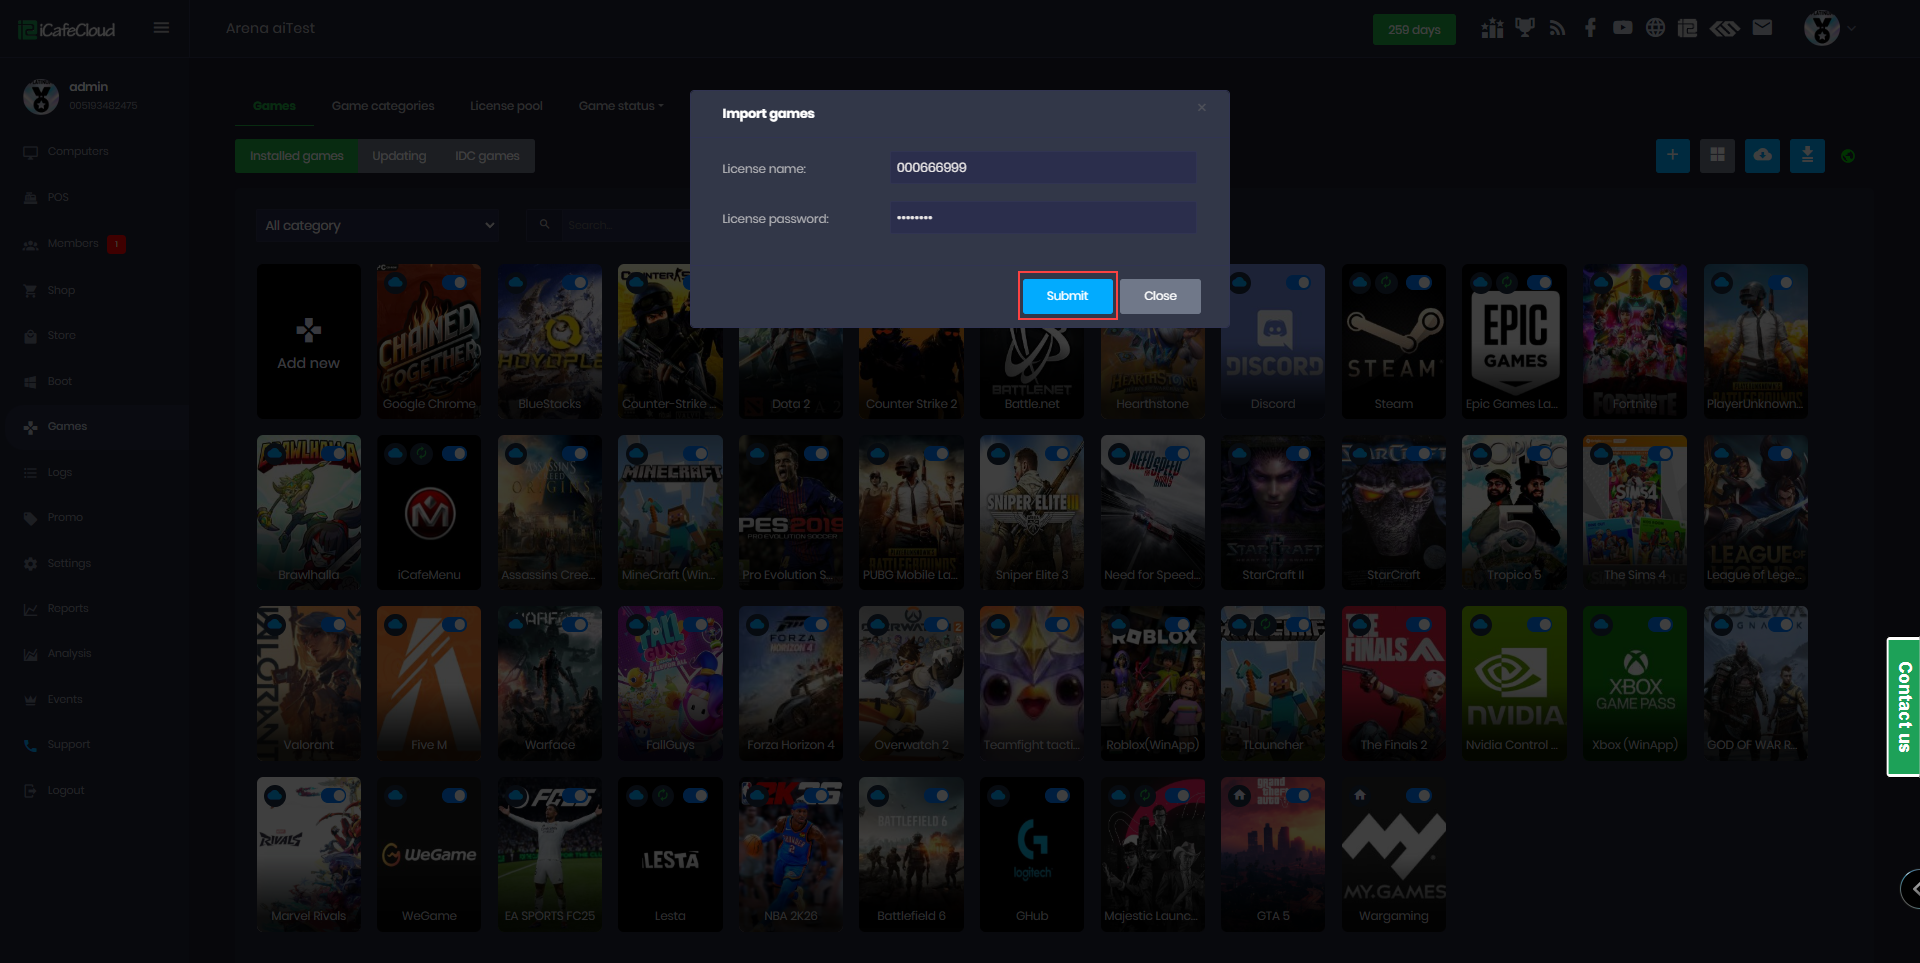Select the Installed games filter

click(296, 156)
